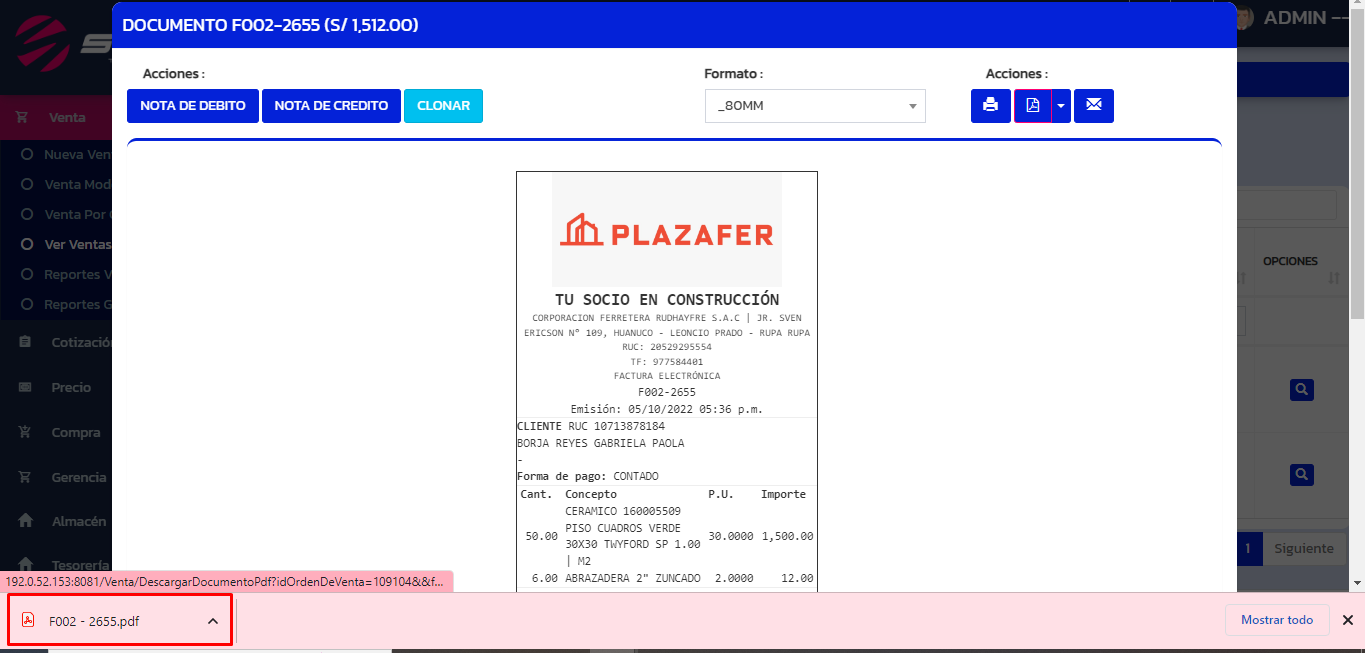Click the Cotización clipboard icon
This screenshot has height=653, width=1365.
[26, 342]
